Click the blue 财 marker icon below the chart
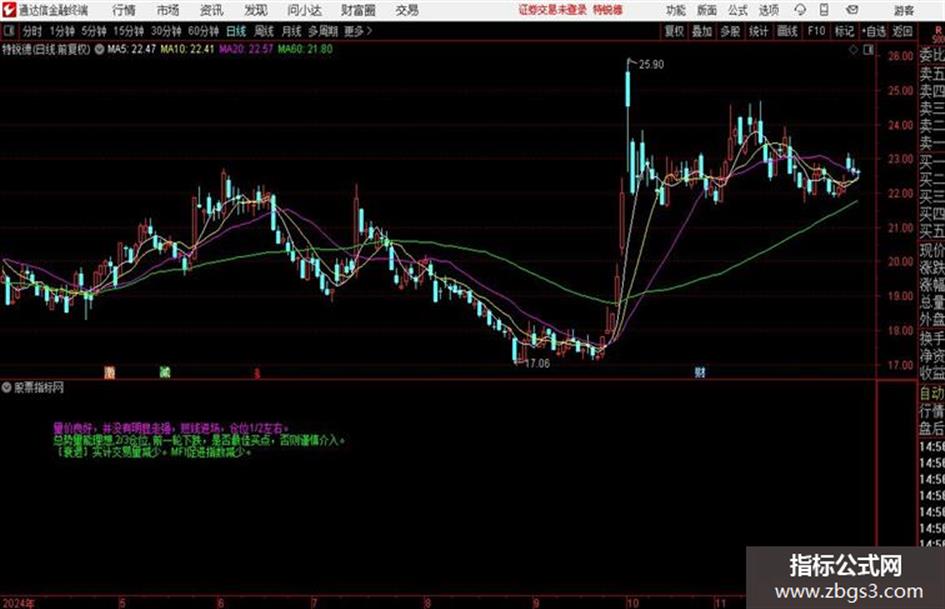The height and width of the screenshot is (609, 945). click(700, 372)
